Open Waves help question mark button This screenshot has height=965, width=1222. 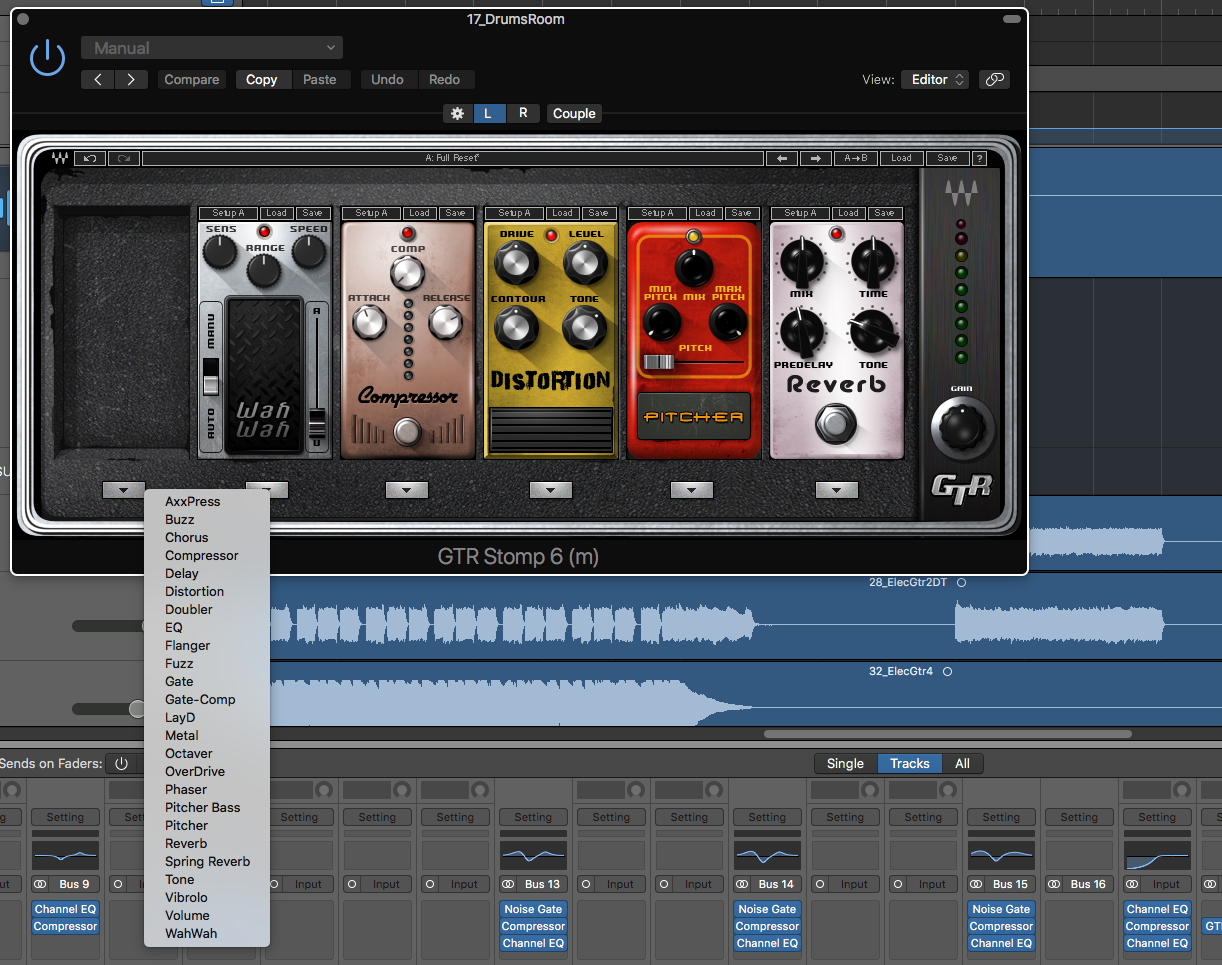point(979,158)
